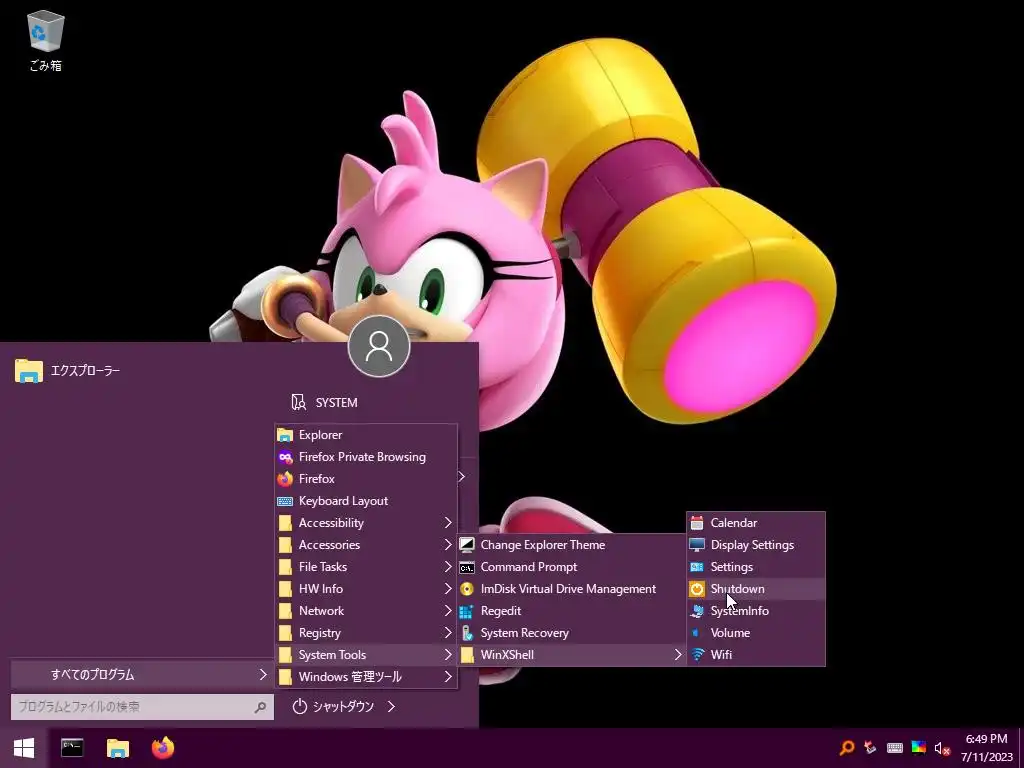
Task: Click the SYSTEM user folder entry
Action: point(325,402)
